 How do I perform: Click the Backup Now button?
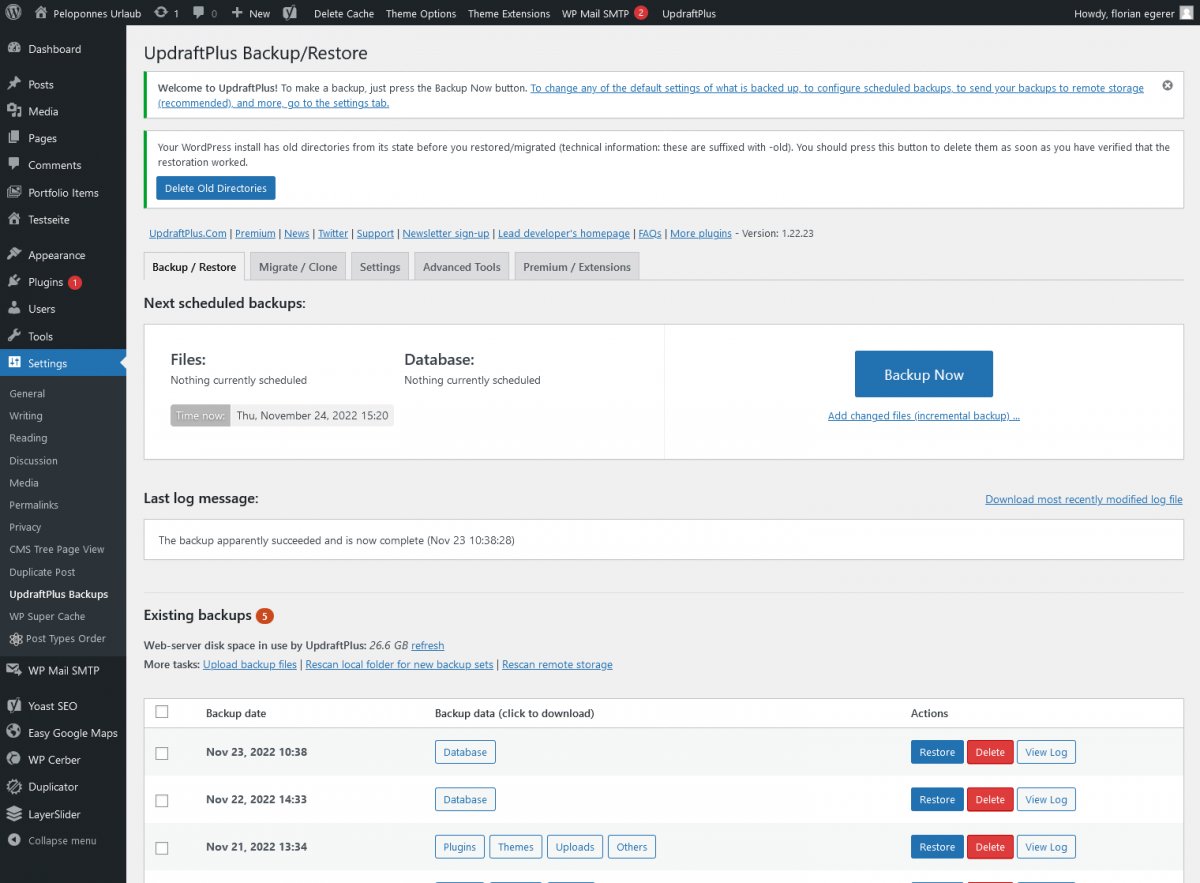924,375
